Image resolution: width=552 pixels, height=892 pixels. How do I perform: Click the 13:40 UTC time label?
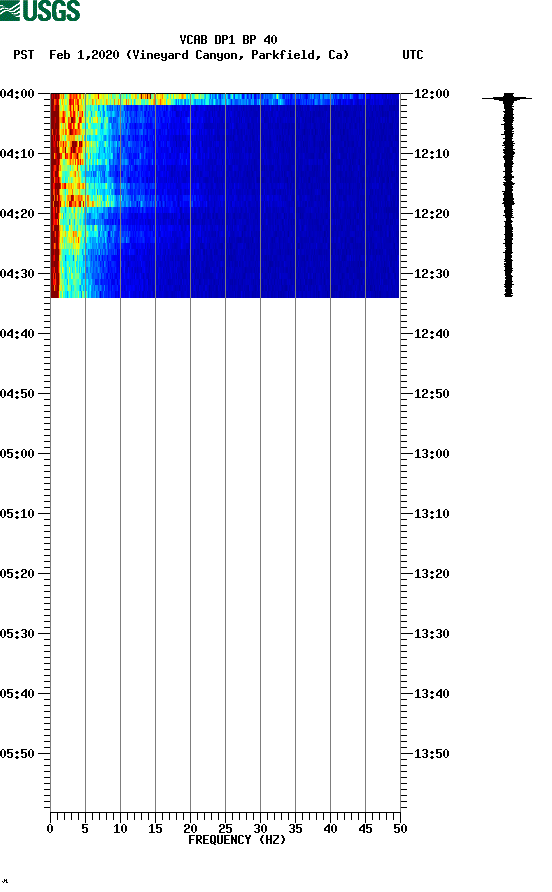tap(431, 694)
